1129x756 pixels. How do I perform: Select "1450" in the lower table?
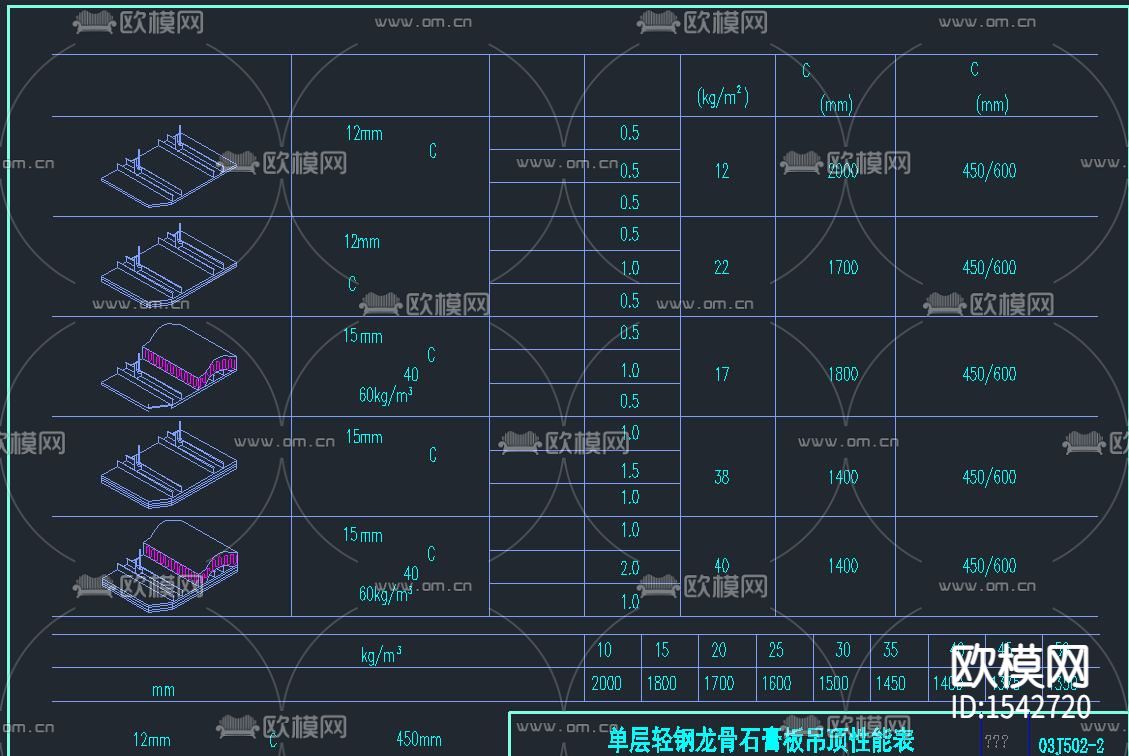point(890,683)
